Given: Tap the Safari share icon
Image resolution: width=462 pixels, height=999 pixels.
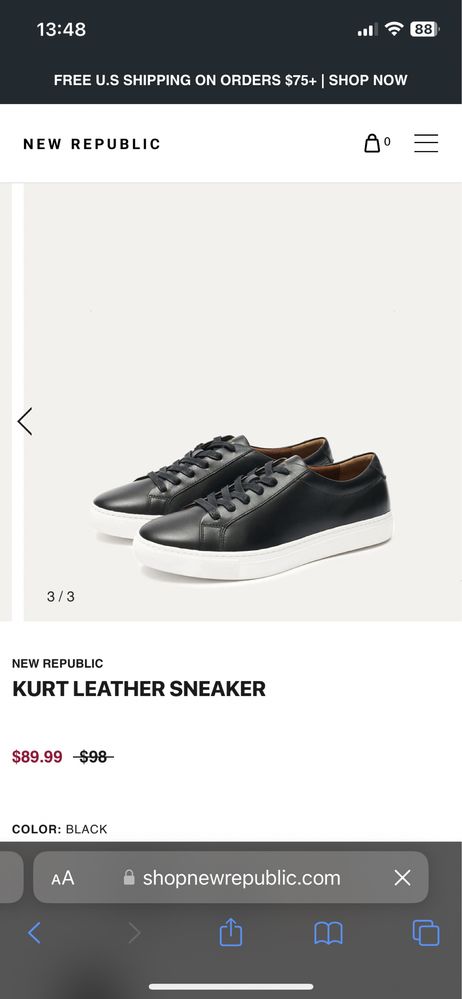Looking at the screenshot, I should point(231,933).
